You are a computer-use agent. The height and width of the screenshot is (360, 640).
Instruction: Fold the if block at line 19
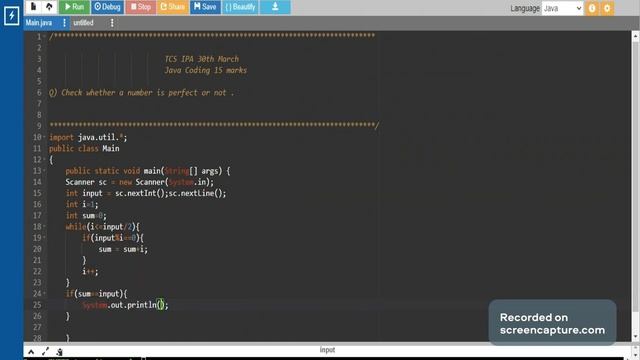44,238
